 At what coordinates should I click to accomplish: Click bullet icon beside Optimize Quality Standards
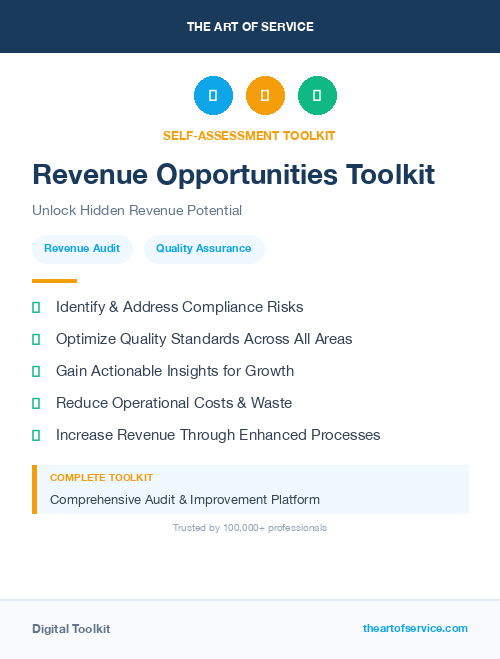tap(36, 340)
